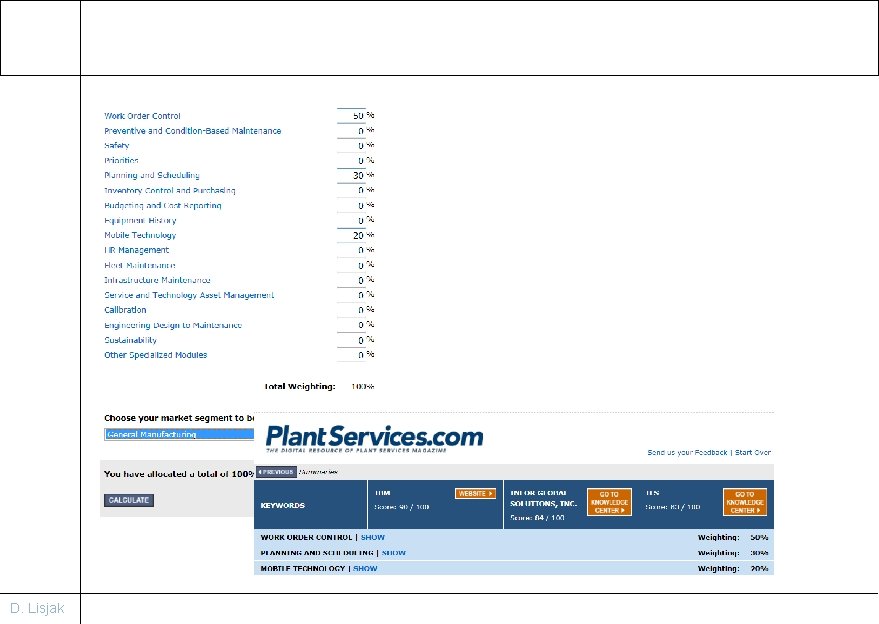Click the Infor Global Solutions, Inc. vendor name
This screenshot has height=624, width=879.
(543, 498)
